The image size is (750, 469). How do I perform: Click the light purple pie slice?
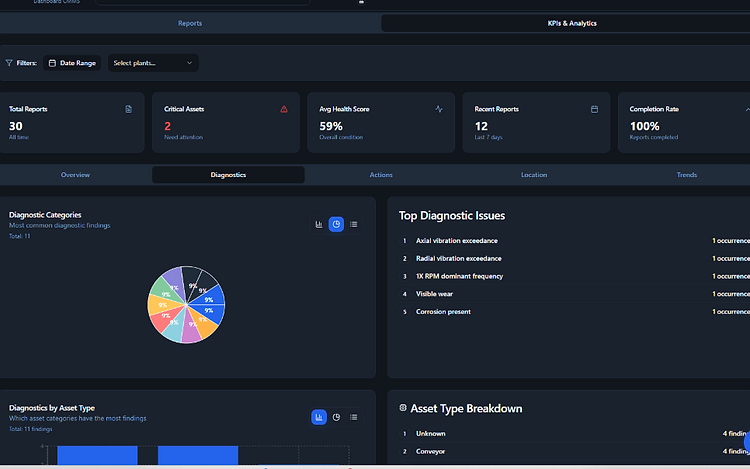[176, 282]
